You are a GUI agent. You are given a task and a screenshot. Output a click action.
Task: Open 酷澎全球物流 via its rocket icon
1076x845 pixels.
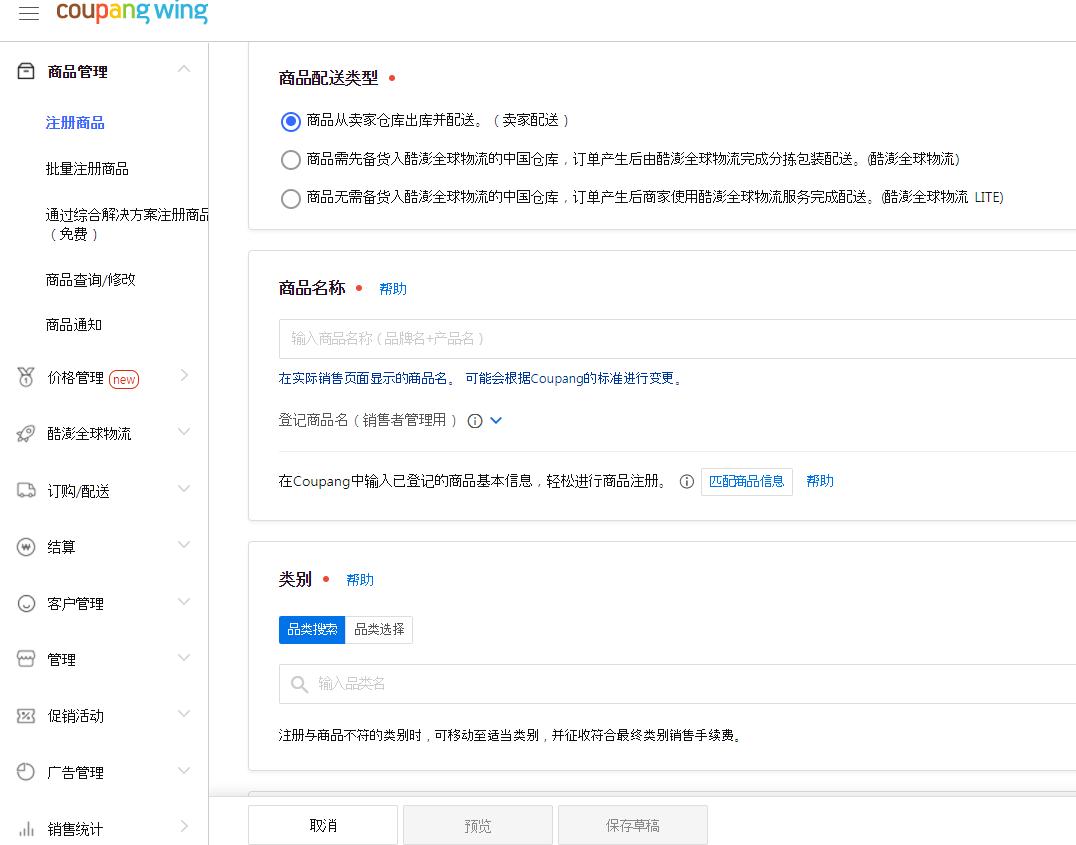click(x=25, y=434)
